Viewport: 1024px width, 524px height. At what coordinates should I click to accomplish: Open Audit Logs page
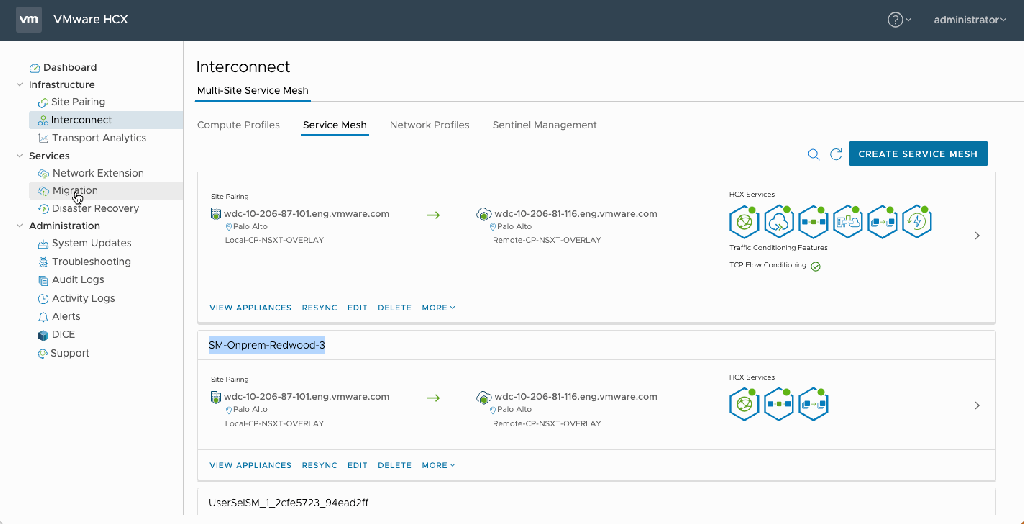[78, 280]
